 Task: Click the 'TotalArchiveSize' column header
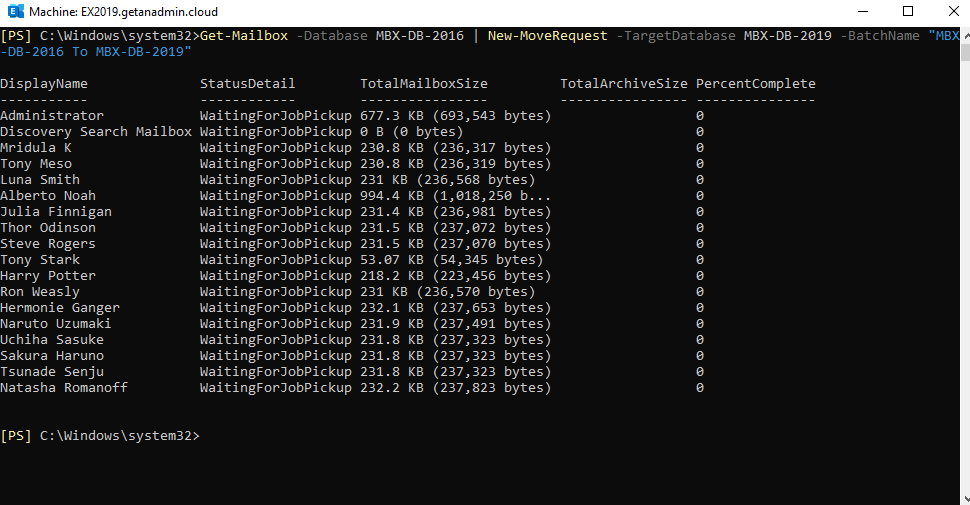coord(624,84)
